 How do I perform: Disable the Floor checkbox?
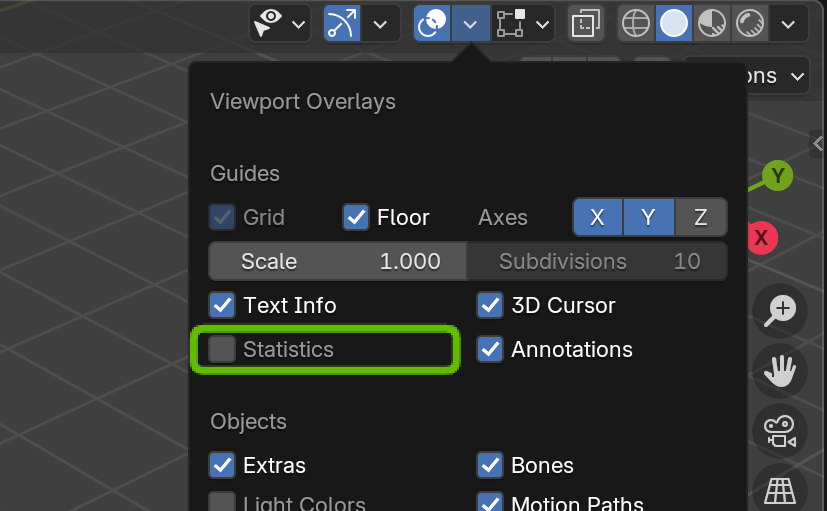tap(356, 217)
